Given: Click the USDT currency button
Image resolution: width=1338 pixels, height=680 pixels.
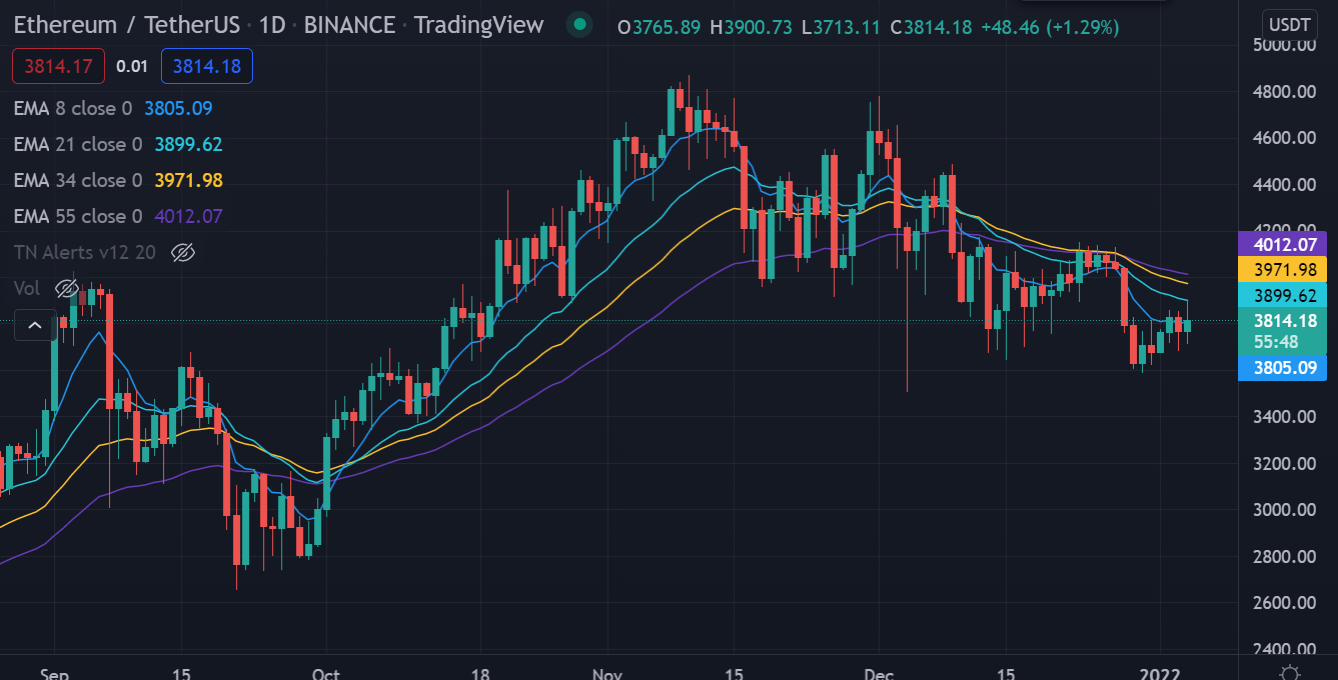Looking at the screenshot, I should pyautogui.click(x=1289, y=25).
